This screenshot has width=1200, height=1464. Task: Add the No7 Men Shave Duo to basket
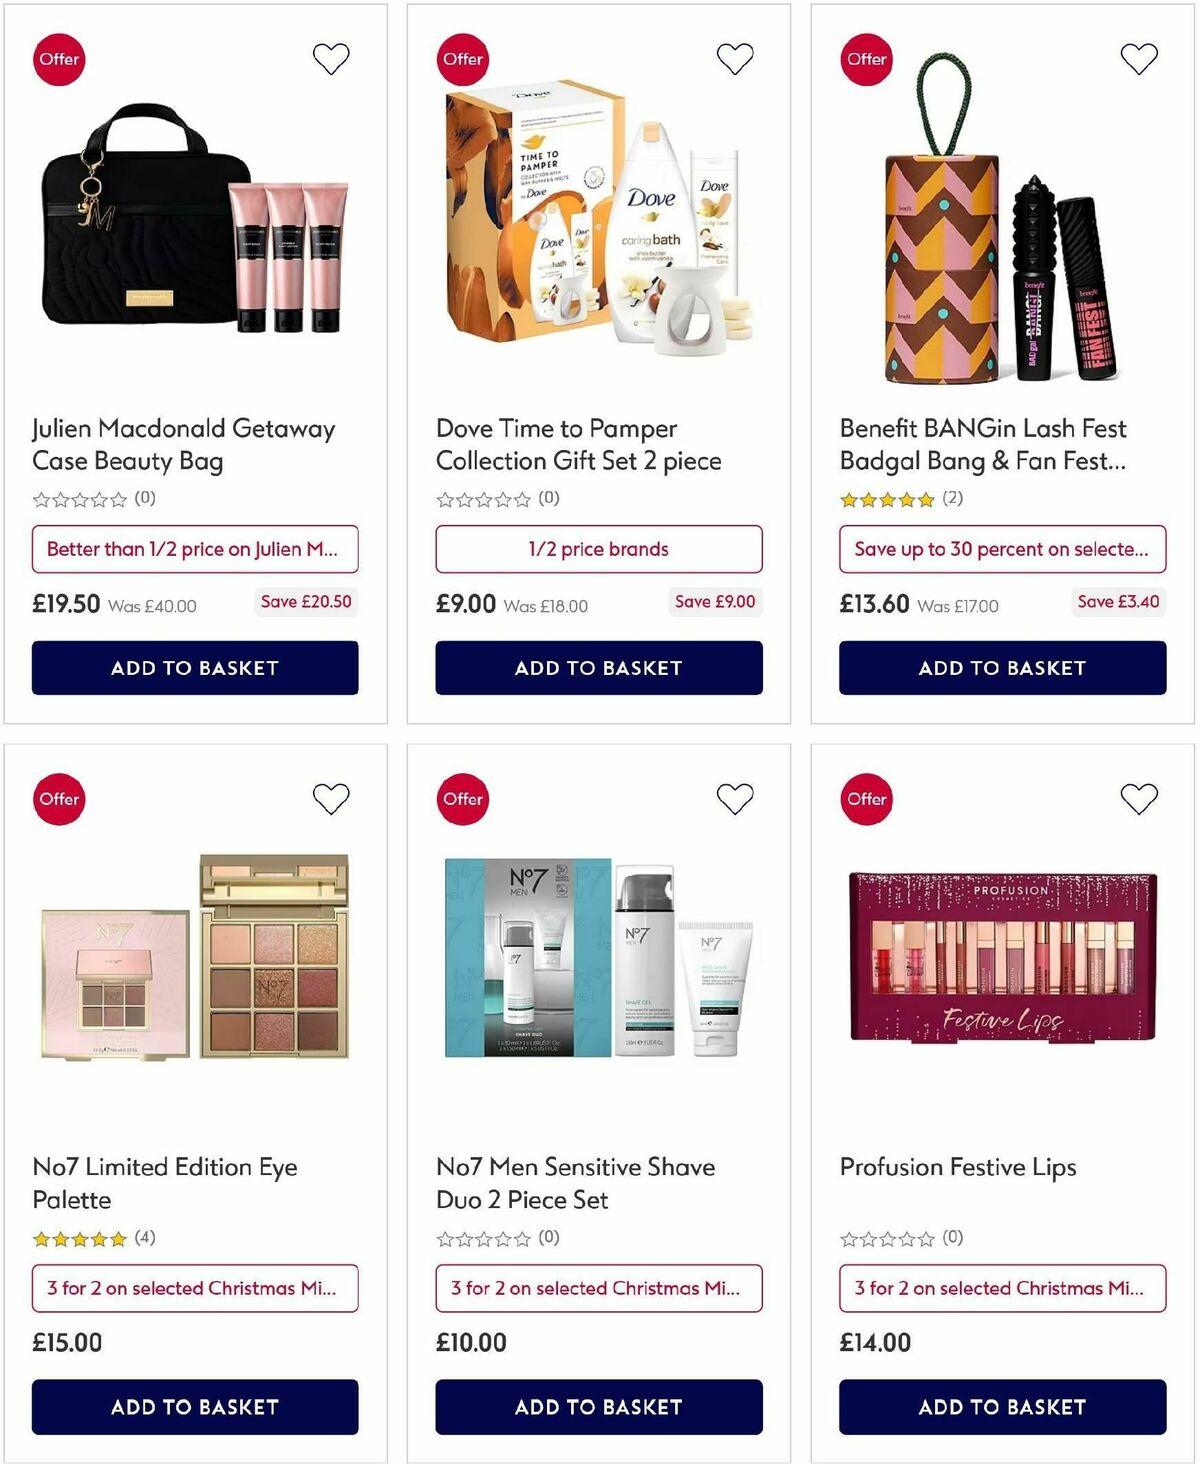click(x=598, y=1407)
